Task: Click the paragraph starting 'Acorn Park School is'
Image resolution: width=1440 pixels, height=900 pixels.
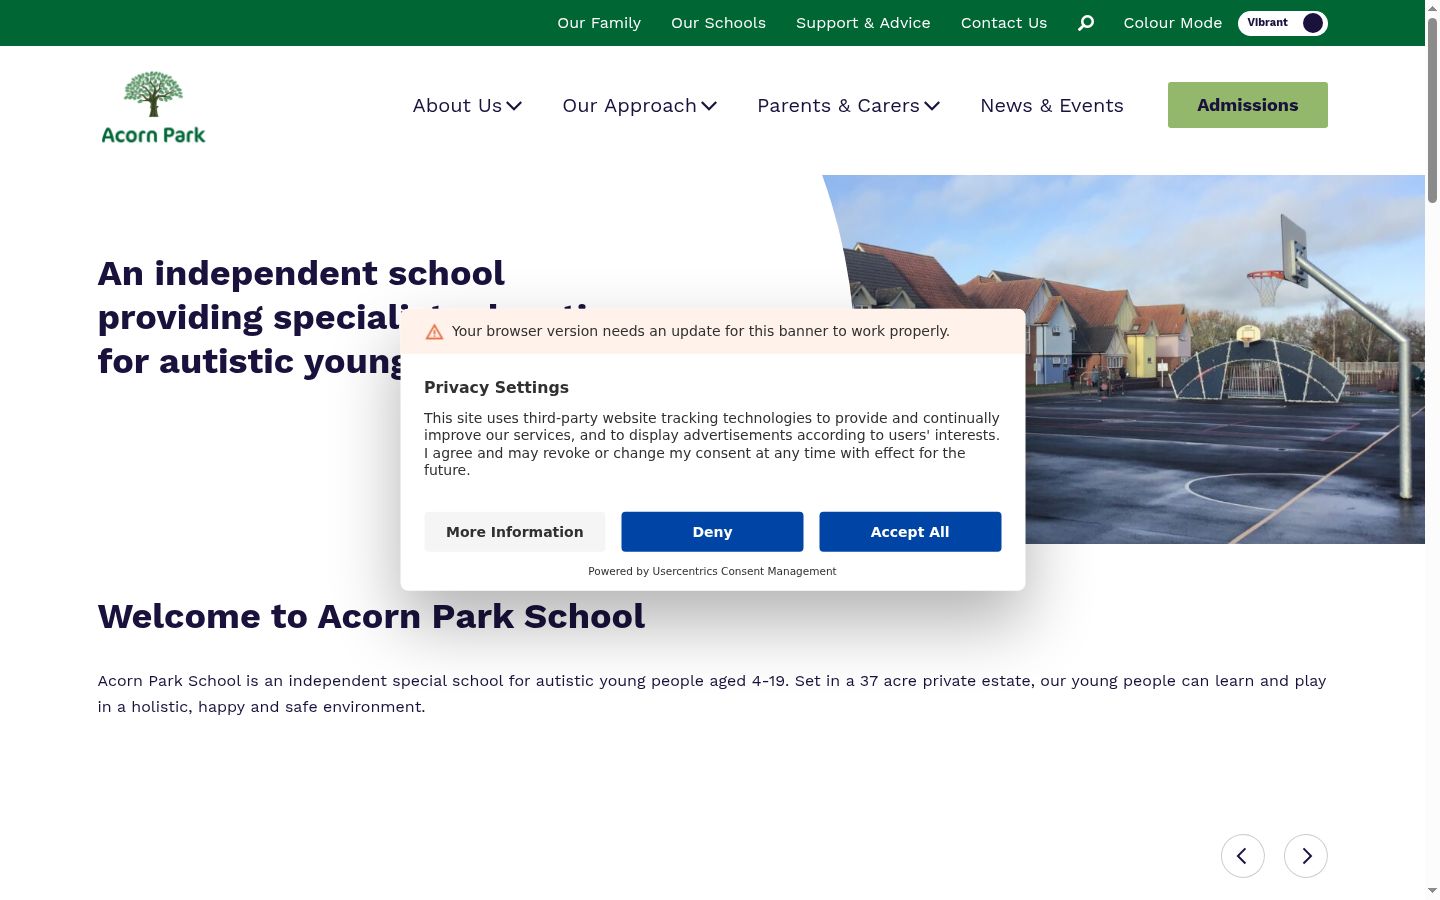Action: pos(712,694)
